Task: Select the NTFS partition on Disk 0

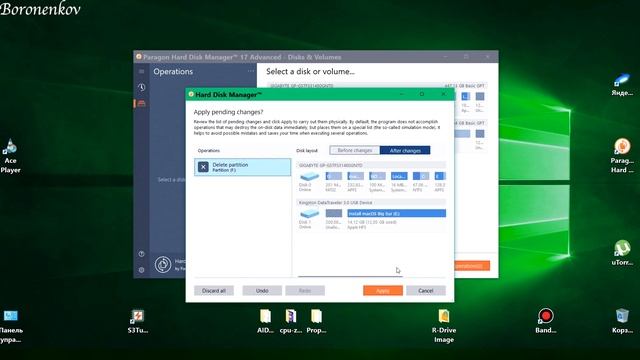Action: tap(420, 176)
